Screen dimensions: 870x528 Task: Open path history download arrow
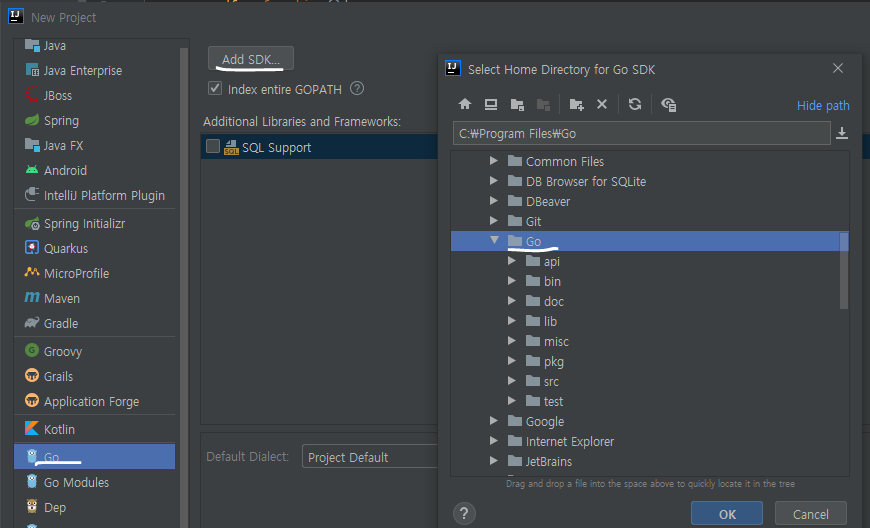[842, 133]
